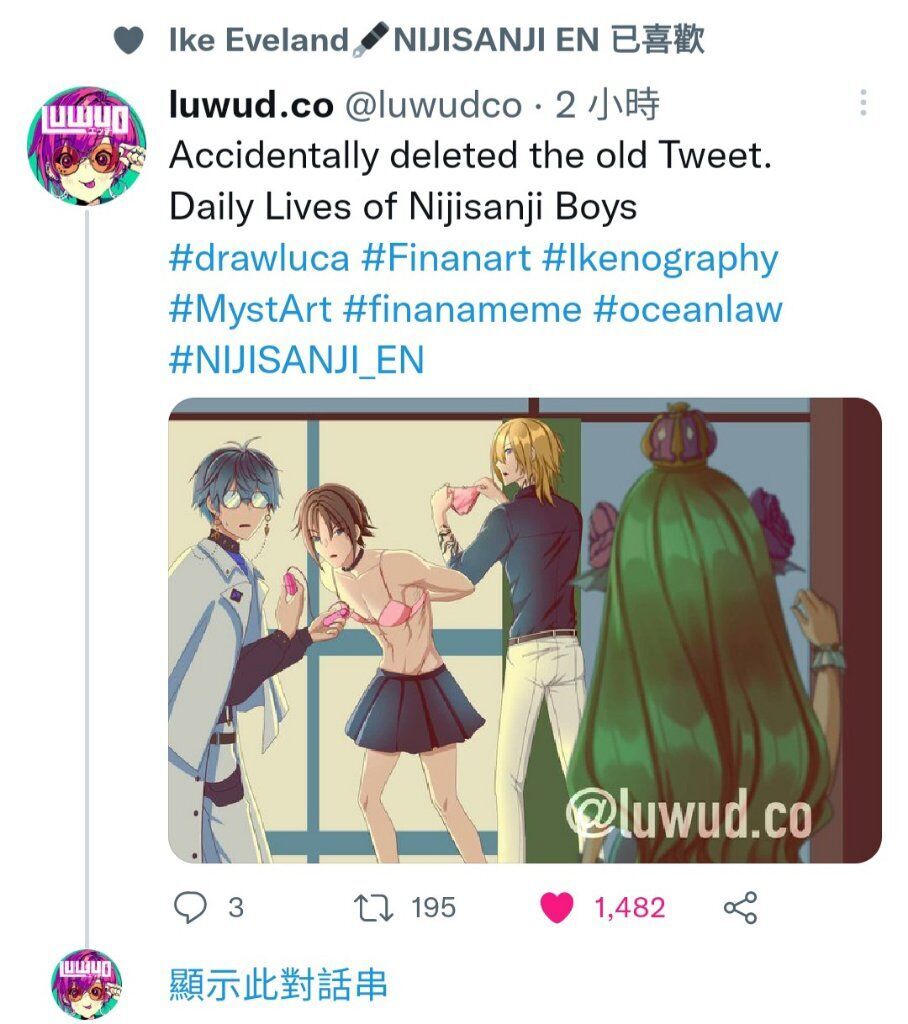
Task: Tap the grey heart liked-by icon
Action: click(129, 40)
